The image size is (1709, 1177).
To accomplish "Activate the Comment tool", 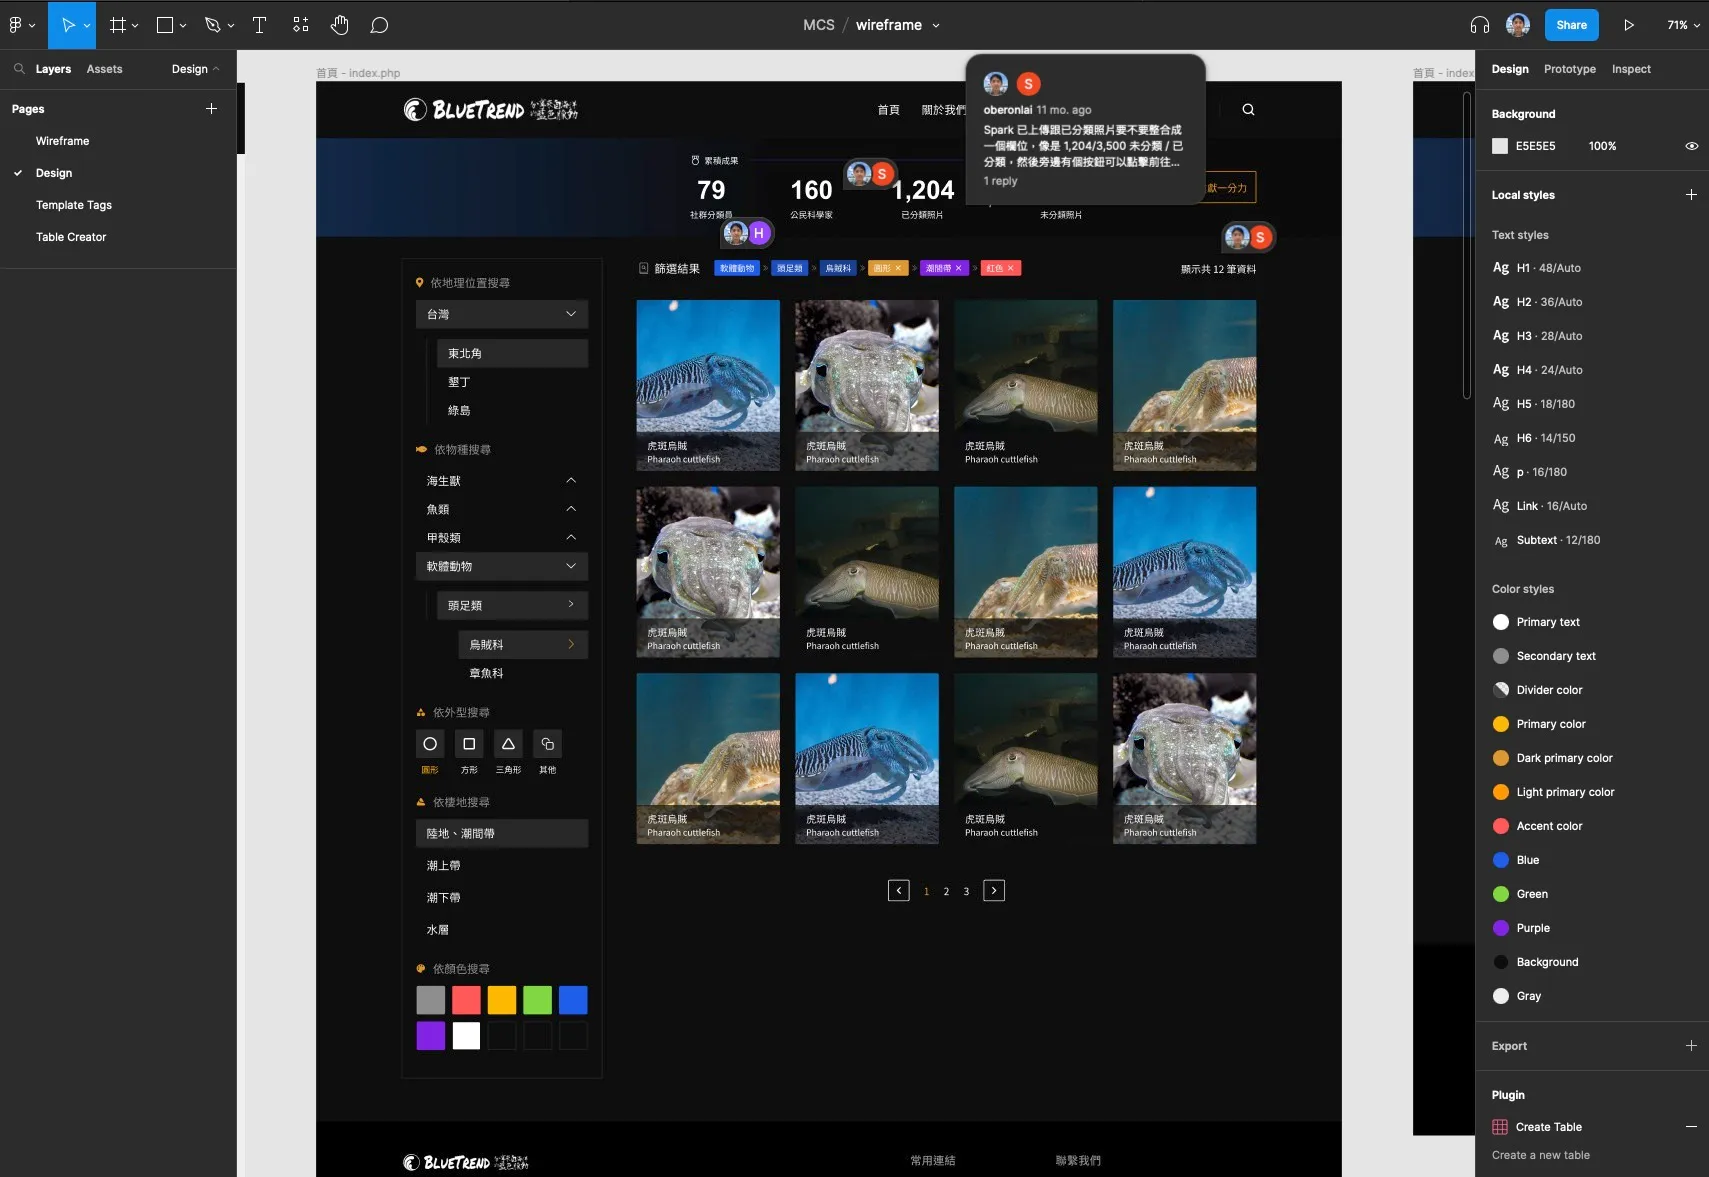I will pos(380,24).
